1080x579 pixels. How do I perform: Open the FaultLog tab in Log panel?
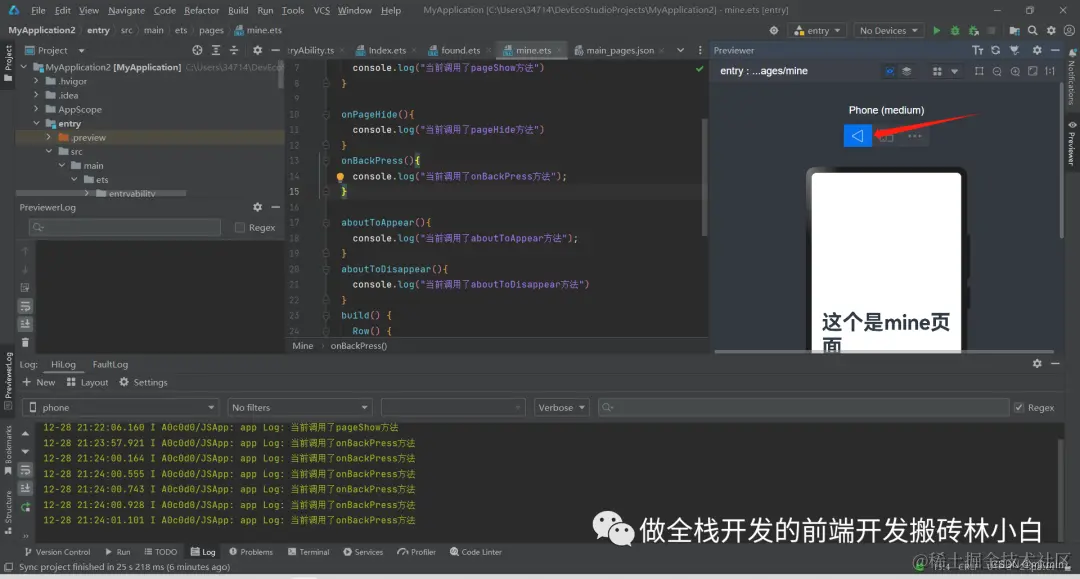pyautogui.click(x=110, y=364)
